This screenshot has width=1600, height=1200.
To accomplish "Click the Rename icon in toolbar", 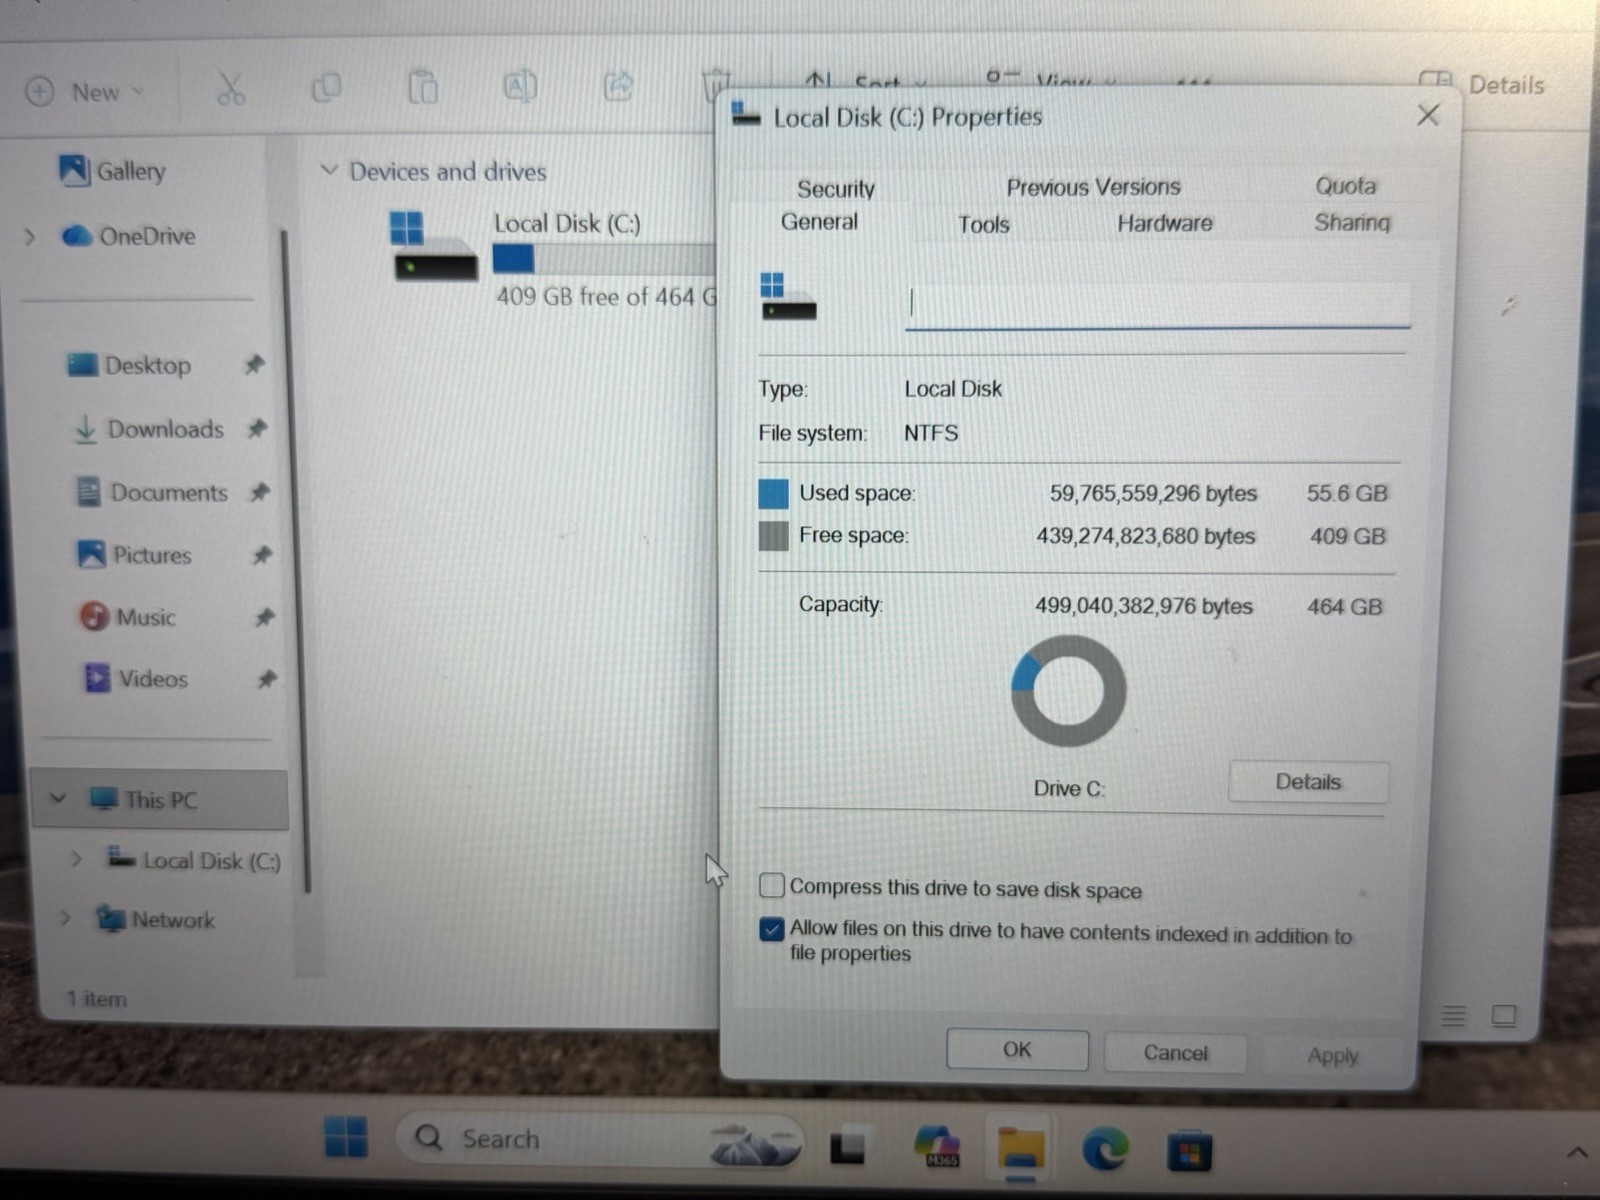I will (x=519, y=86).
